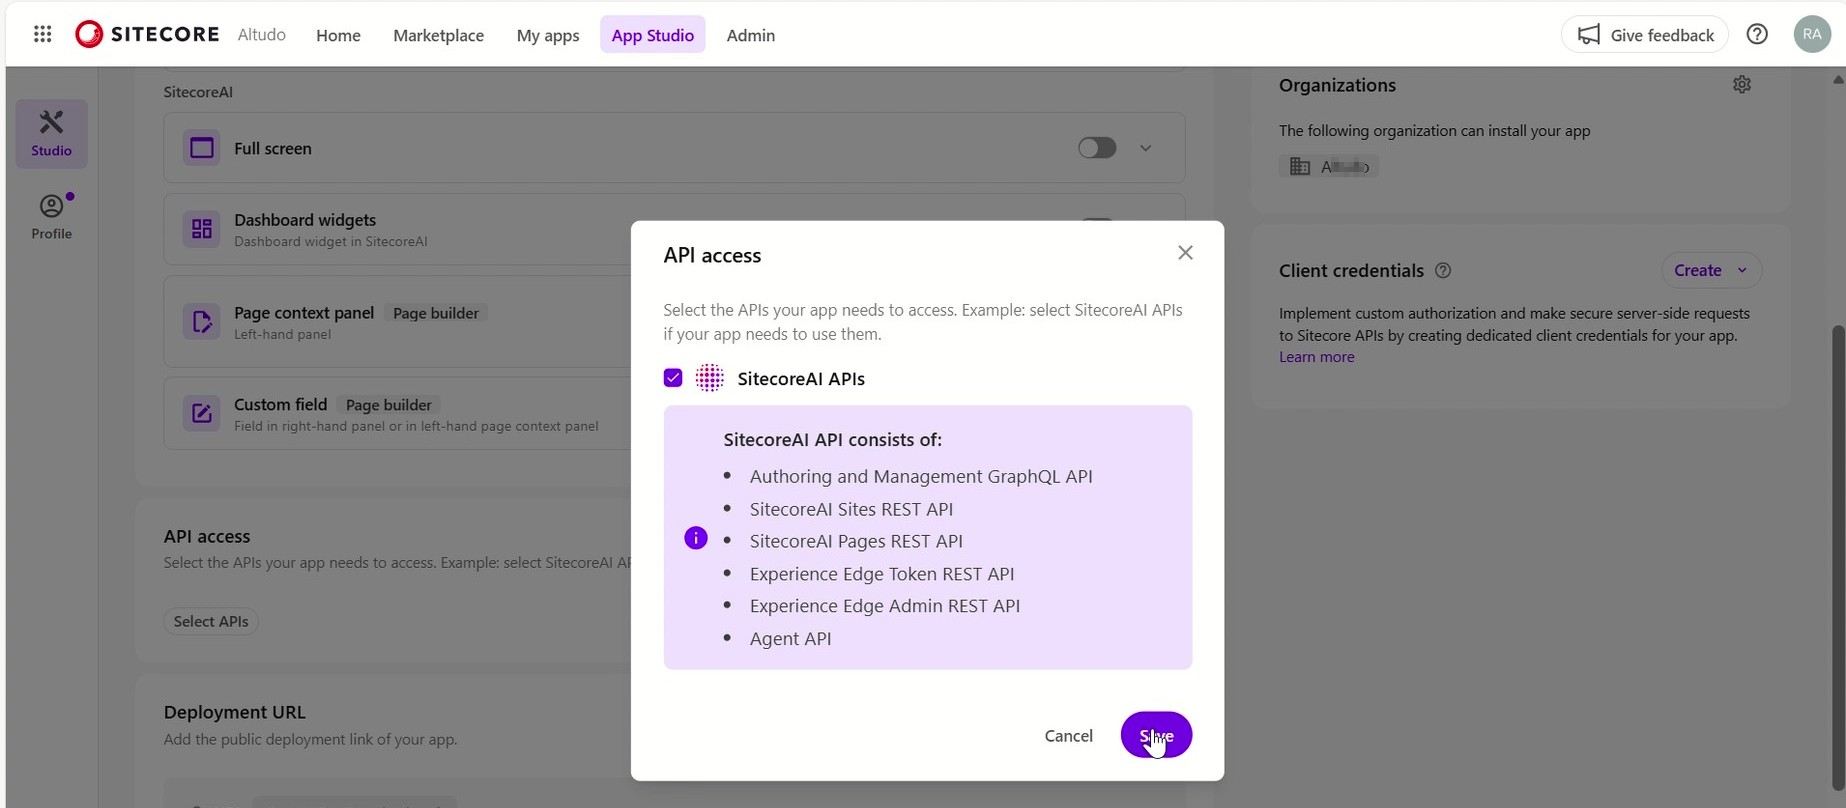Screen dimensions: 1846x808
Task: Uncheck the SitecoreAI APIs checkbox
Action: [x=673, y=378]
